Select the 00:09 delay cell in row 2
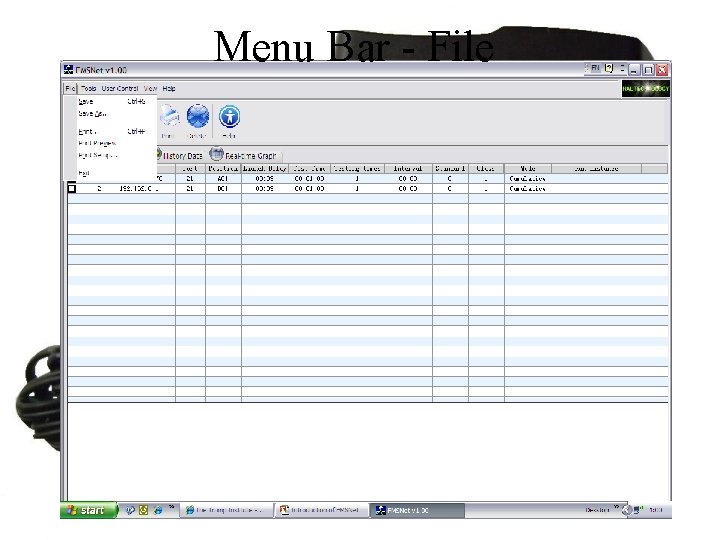720x540 pixels. coord(264,188)
